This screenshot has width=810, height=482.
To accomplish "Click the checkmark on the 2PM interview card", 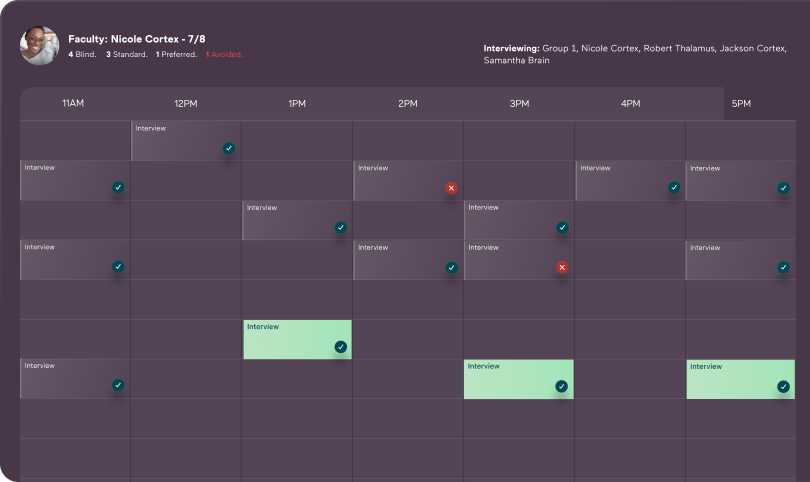I will click(451, 268).
